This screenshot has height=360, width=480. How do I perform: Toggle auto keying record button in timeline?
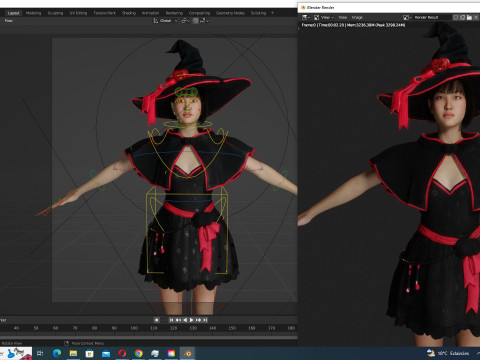156,320
